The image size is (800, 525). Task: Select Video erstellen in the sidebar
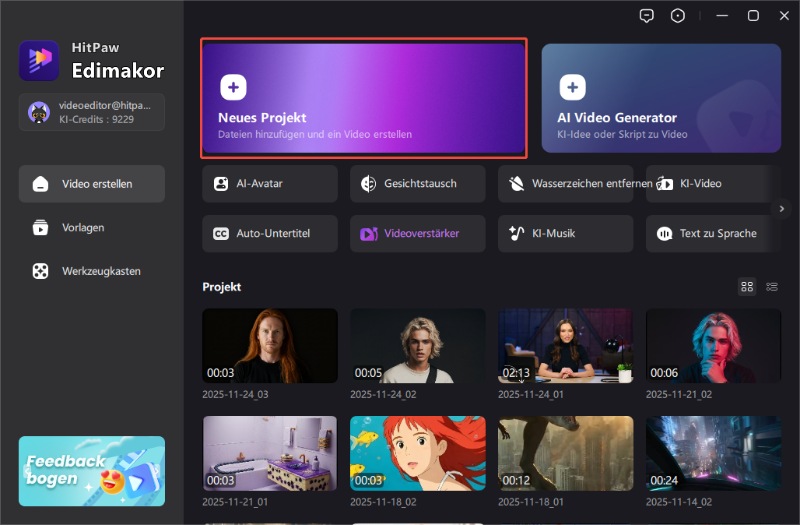[91, 184]
